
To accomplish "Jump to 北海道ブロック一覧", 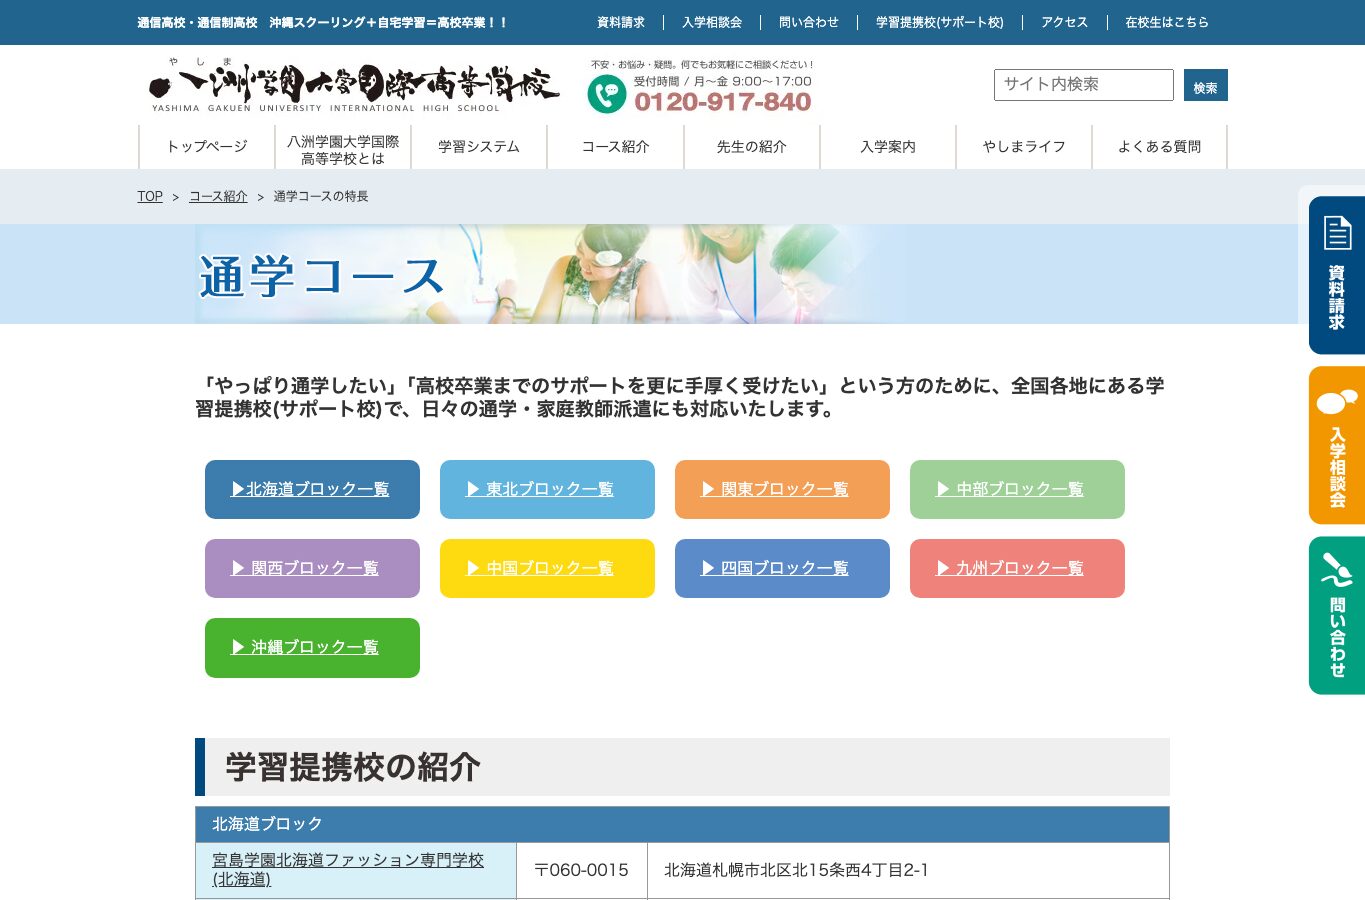I will [x=312, y=489].
